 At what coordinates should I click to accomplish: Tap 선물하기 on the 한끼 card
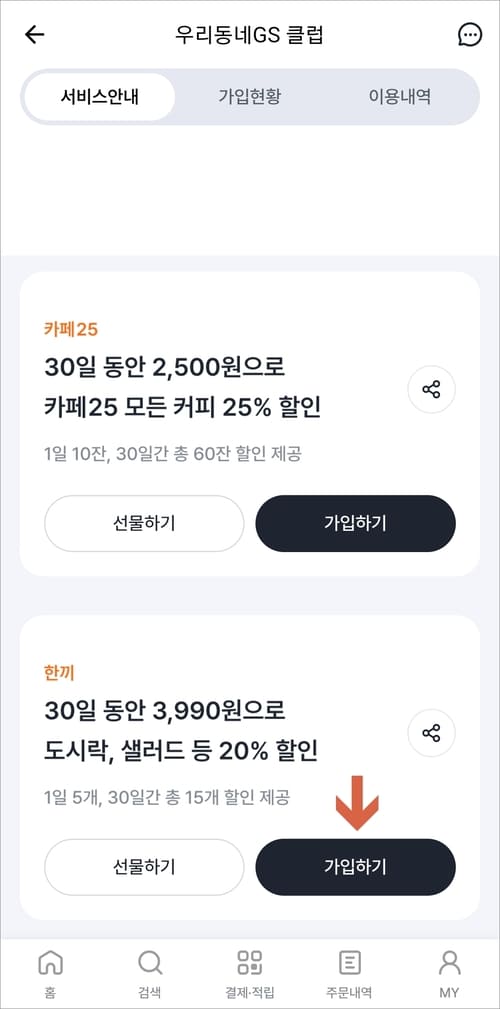point(144,867)
